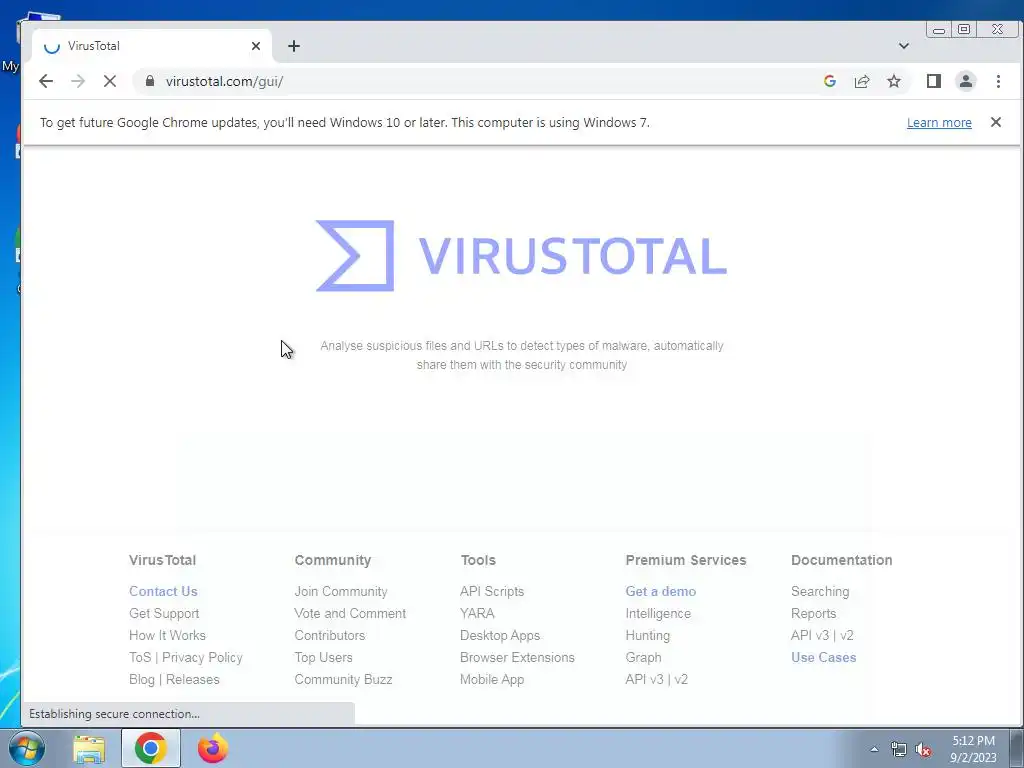The height and width of the screenshot is (768, 1024).
Task: Expand the tab search chevron
Action: click(x=904, y=46)
